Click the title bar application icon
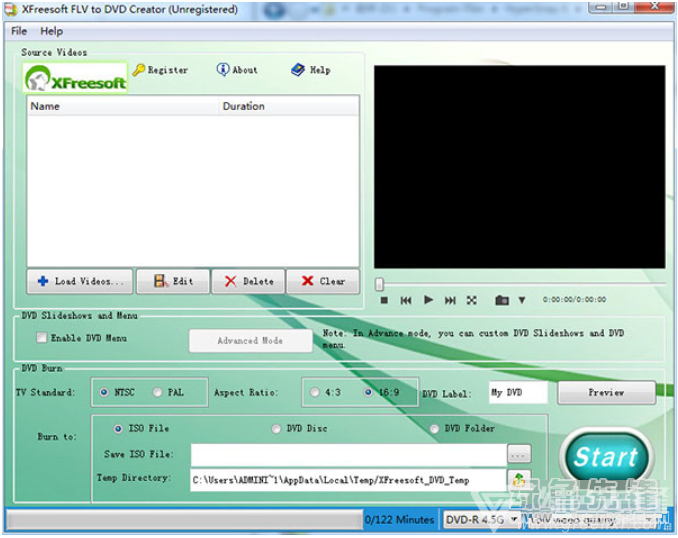678x538 pixels. pos(11,10)
